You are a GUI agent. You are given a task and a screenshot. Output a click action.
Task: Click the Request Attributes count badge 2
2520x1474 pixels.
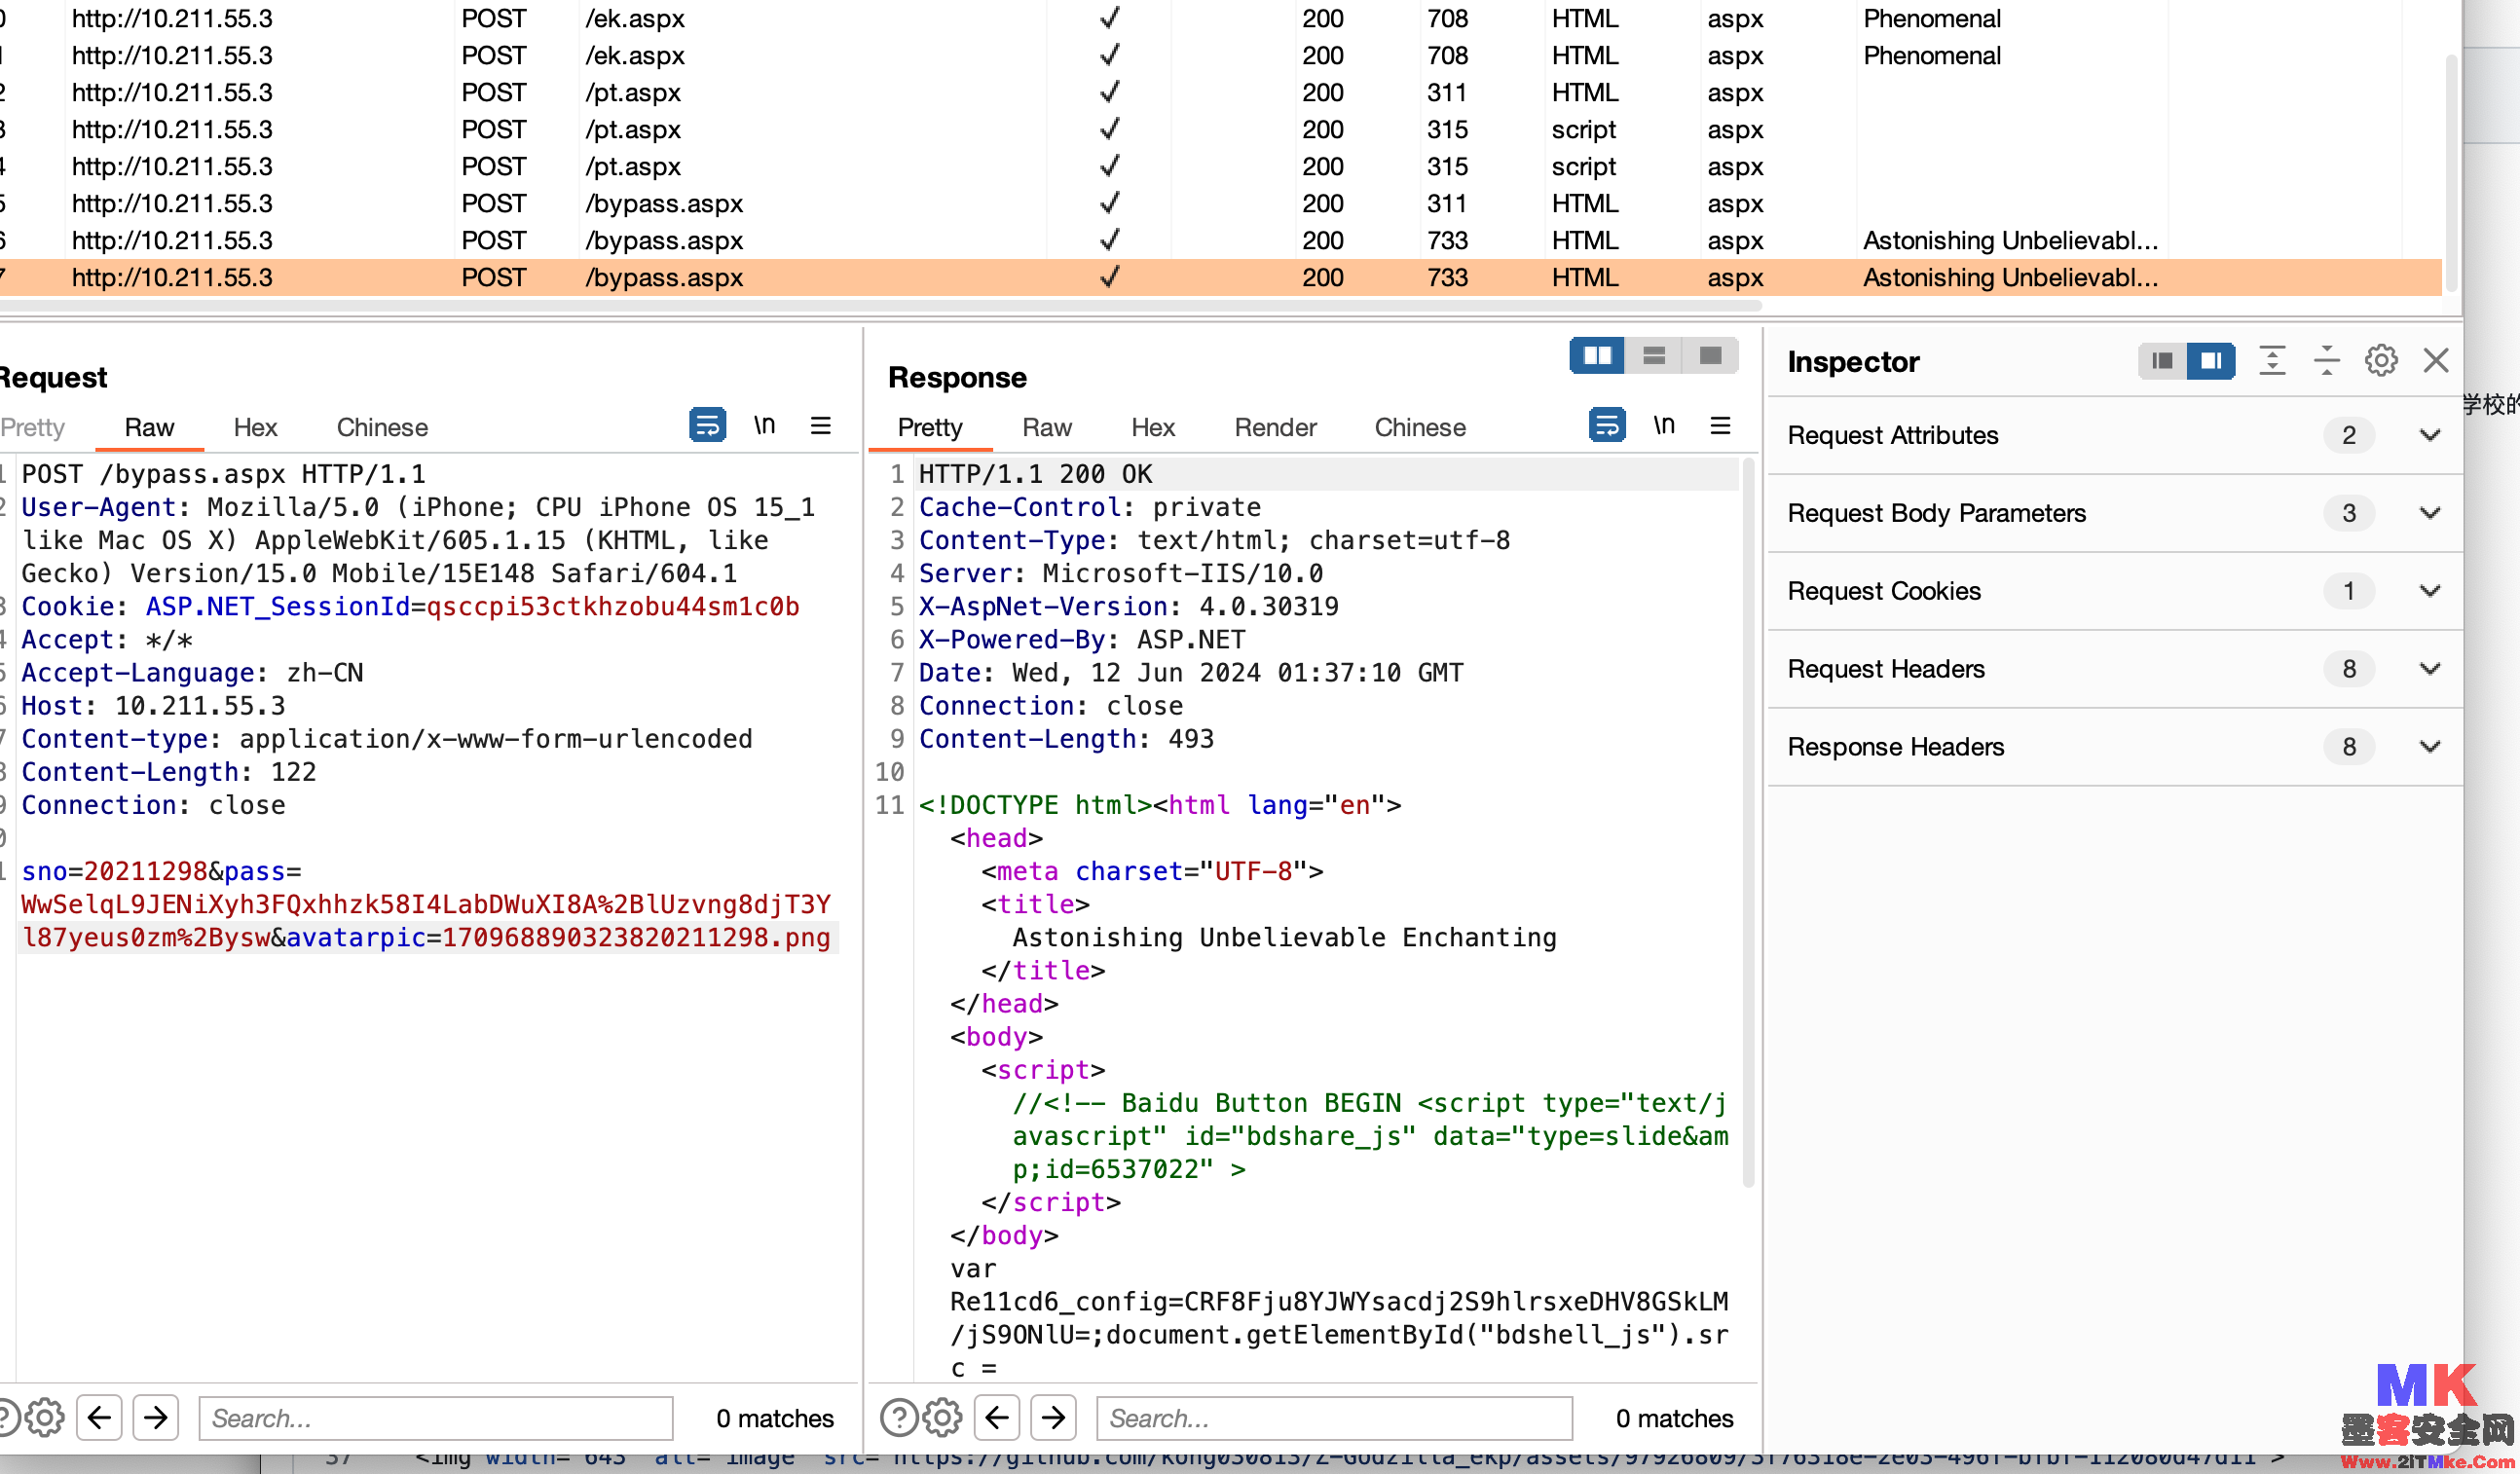point(2349,435)
